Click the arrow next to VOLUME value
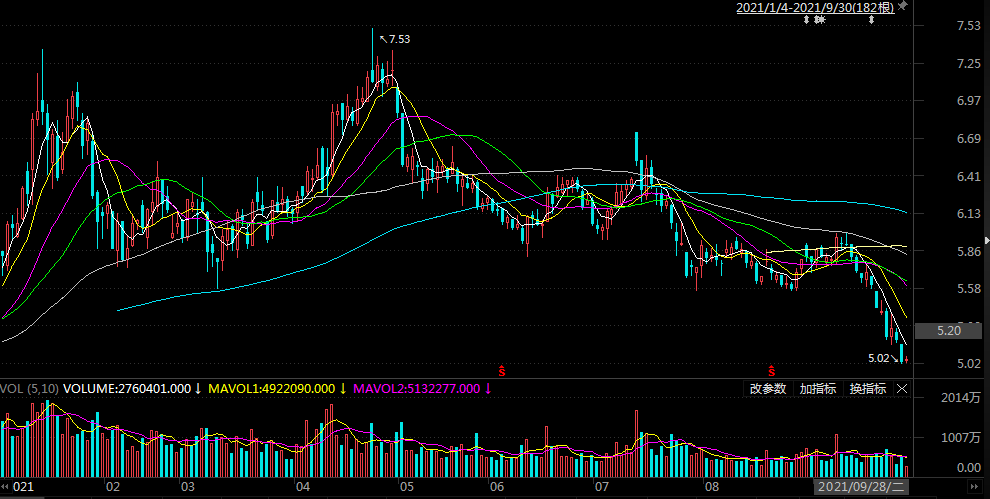Image resolution: width=990 pixels, height=499 pixels. pos(198,389)
